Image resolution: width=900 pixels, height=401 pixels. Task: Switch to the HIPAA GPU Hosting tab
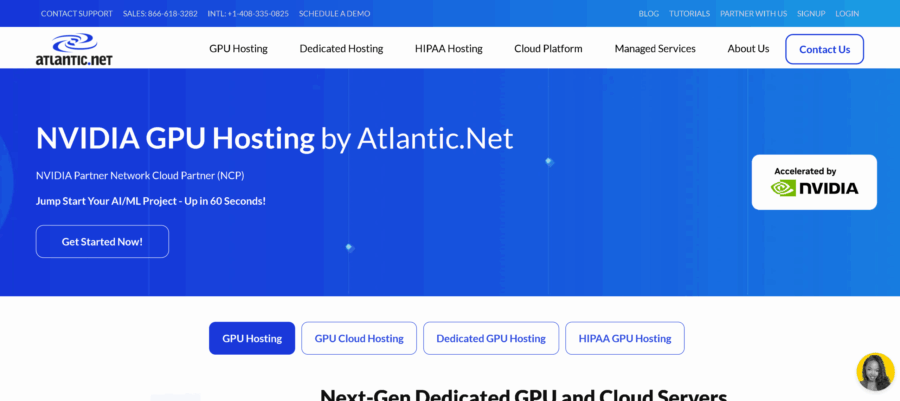(x=624, y=338)
